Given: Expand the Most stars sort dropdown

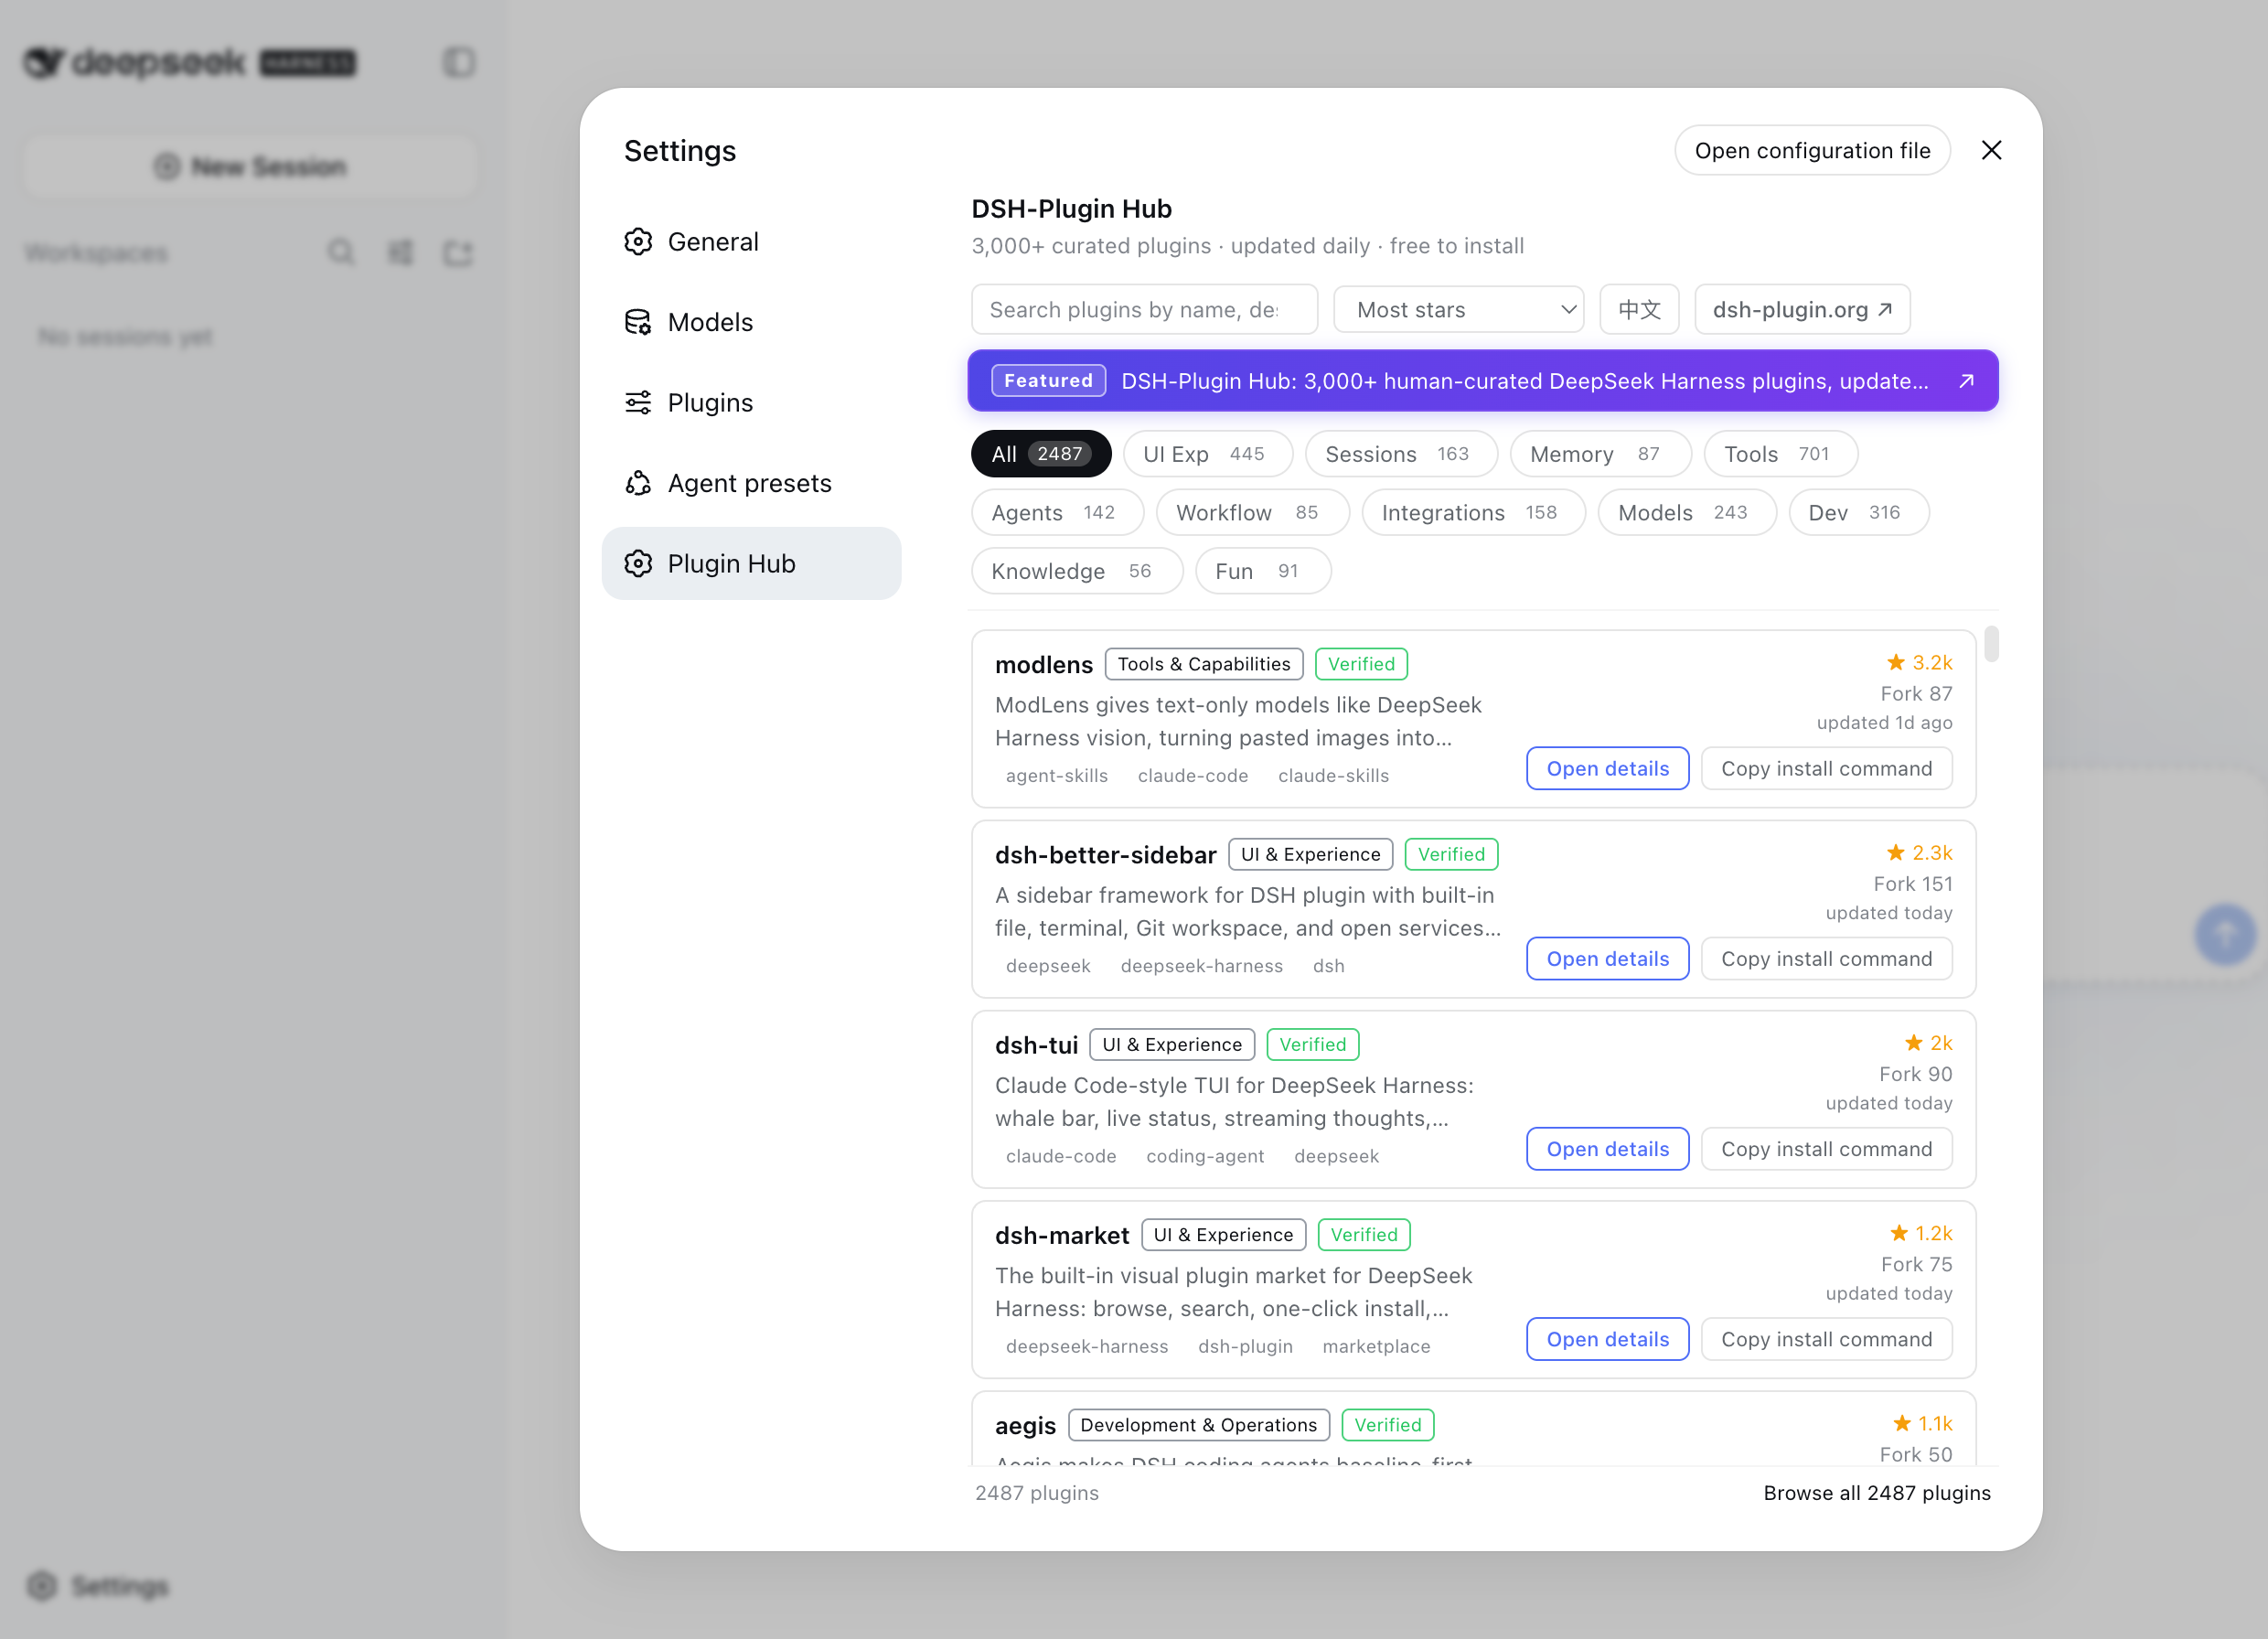Looking at the screenshot, I should pos(1459,309).
